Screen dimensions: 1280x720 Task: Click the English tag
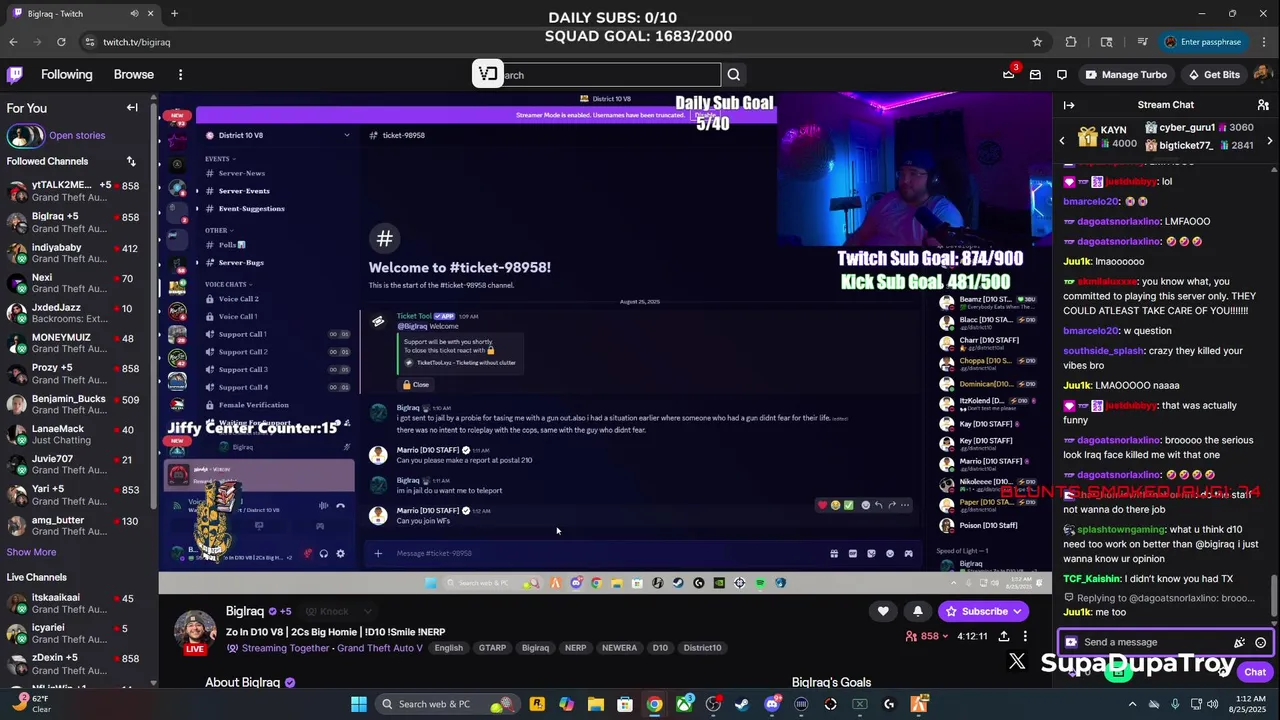[449, 648]
